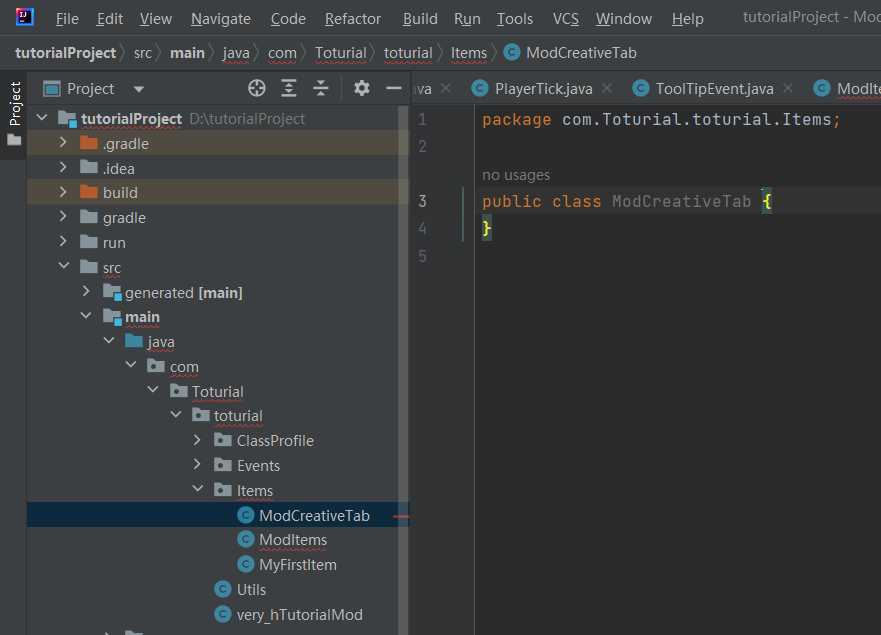The image size is (881, 635).
Task: Click the 'no usages' hint above class
Action: (516, 175)
